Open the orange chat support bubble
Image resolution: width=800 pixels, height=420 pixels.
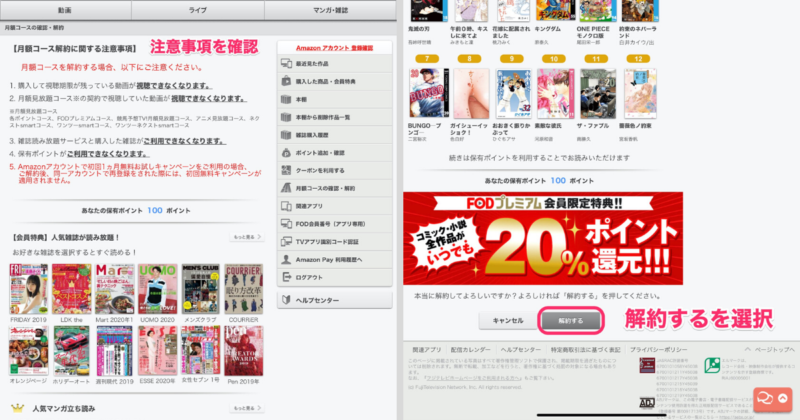tap(772, 399)
